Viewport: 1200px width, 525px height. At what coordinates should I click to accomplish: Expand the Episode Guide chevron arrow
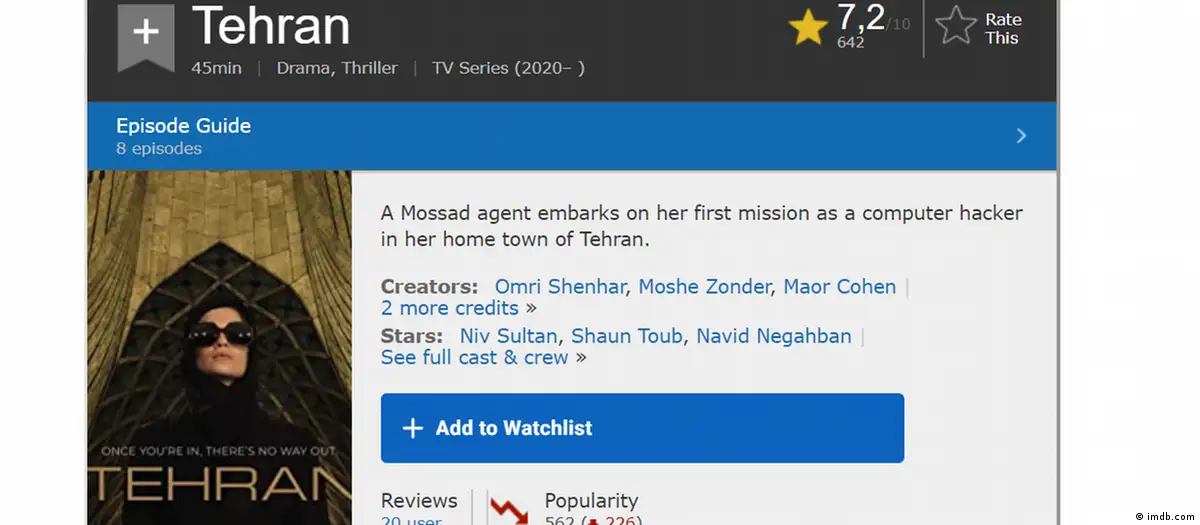coord(1021,136)
